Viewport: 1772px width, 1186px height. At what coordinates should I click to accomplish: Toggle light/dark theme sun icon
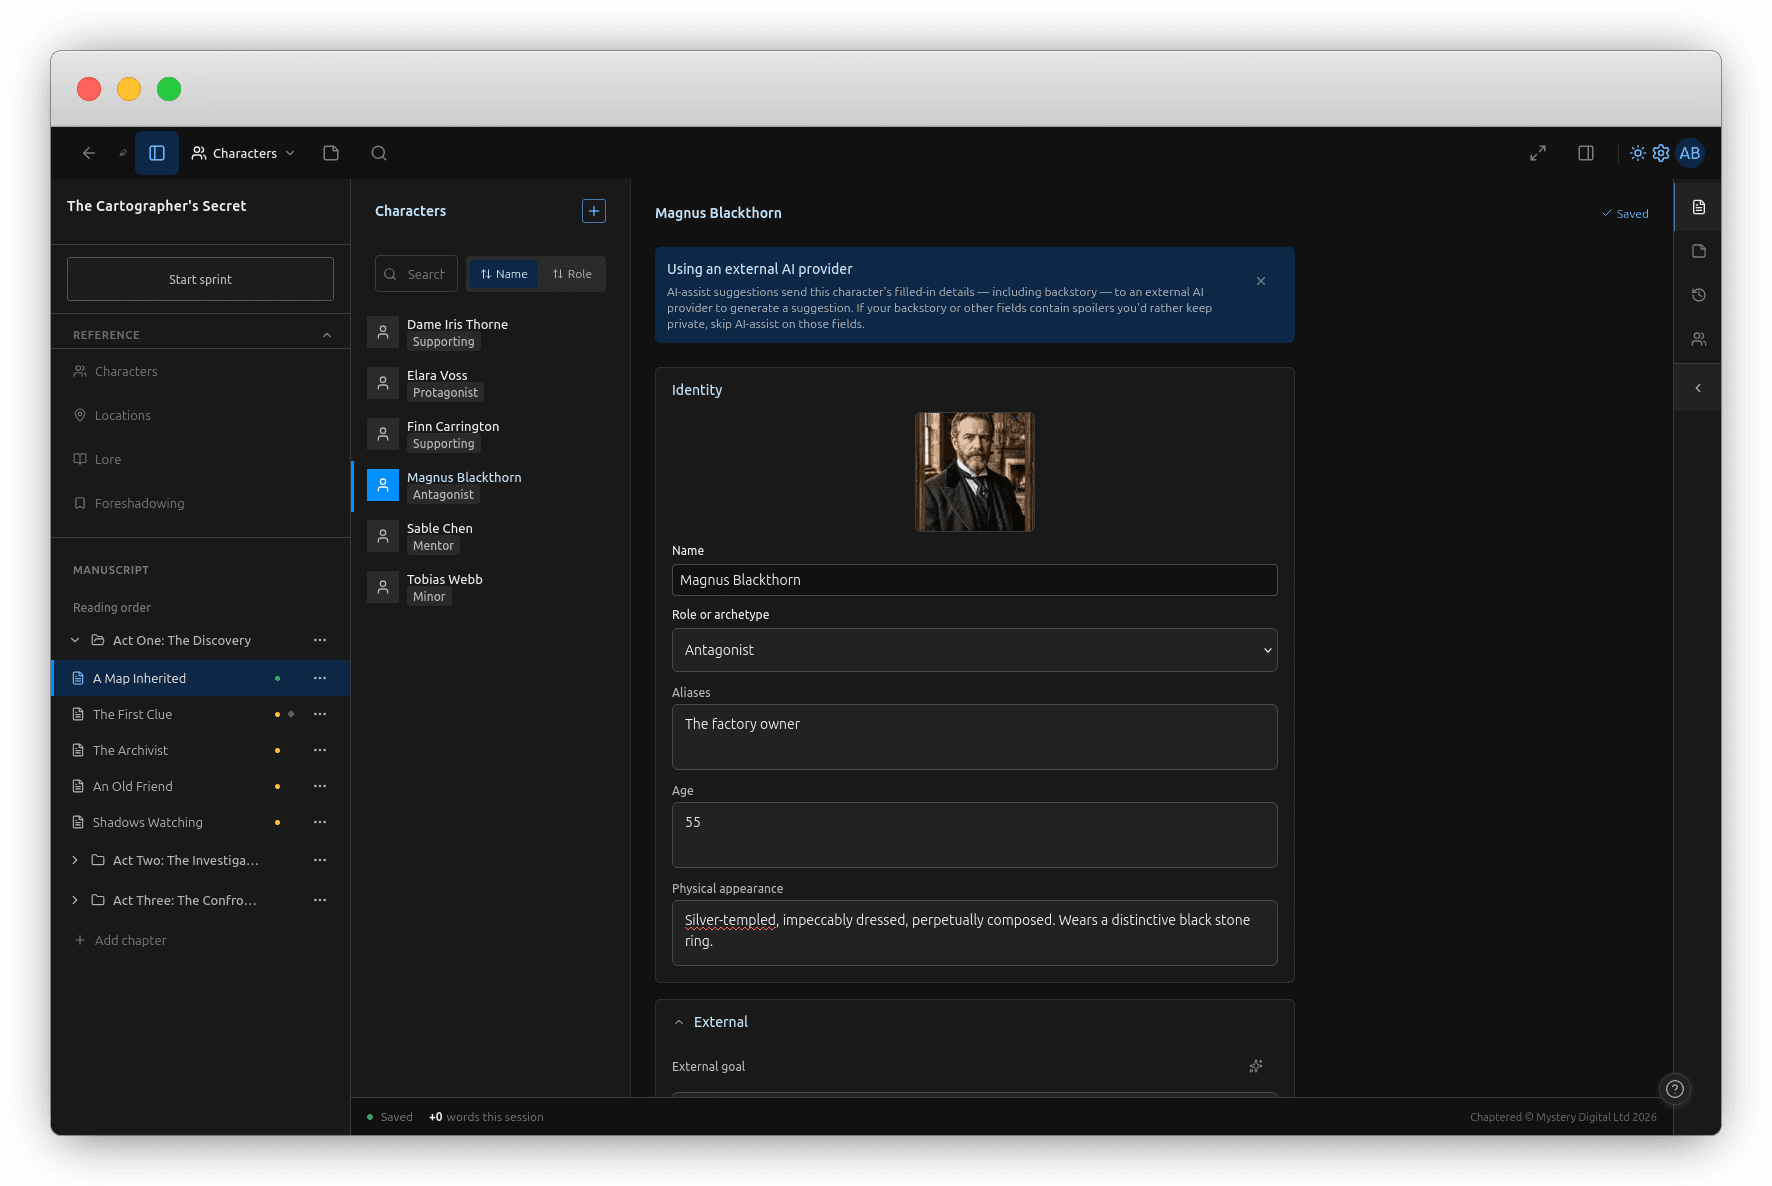point(1637,153)
